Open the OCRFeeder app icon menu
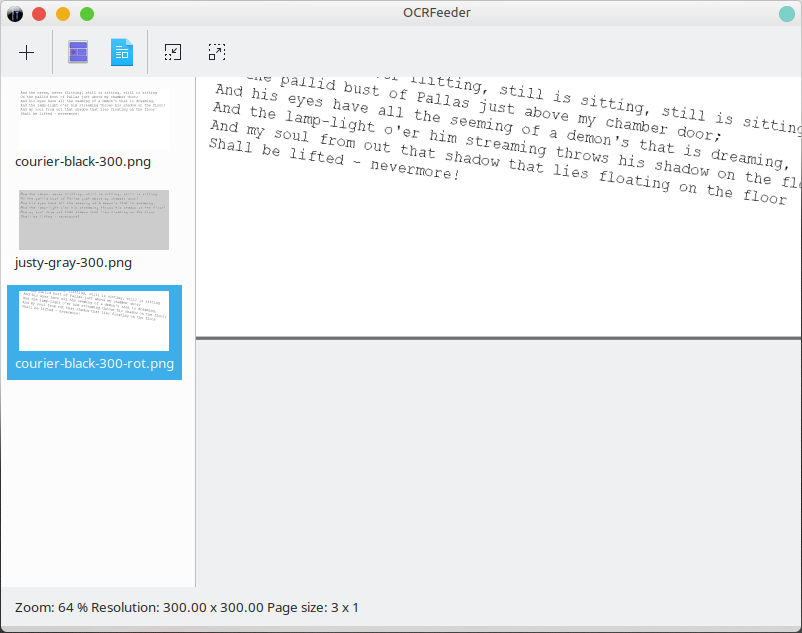The image size is (802, 633). click(x=15, y=14)
